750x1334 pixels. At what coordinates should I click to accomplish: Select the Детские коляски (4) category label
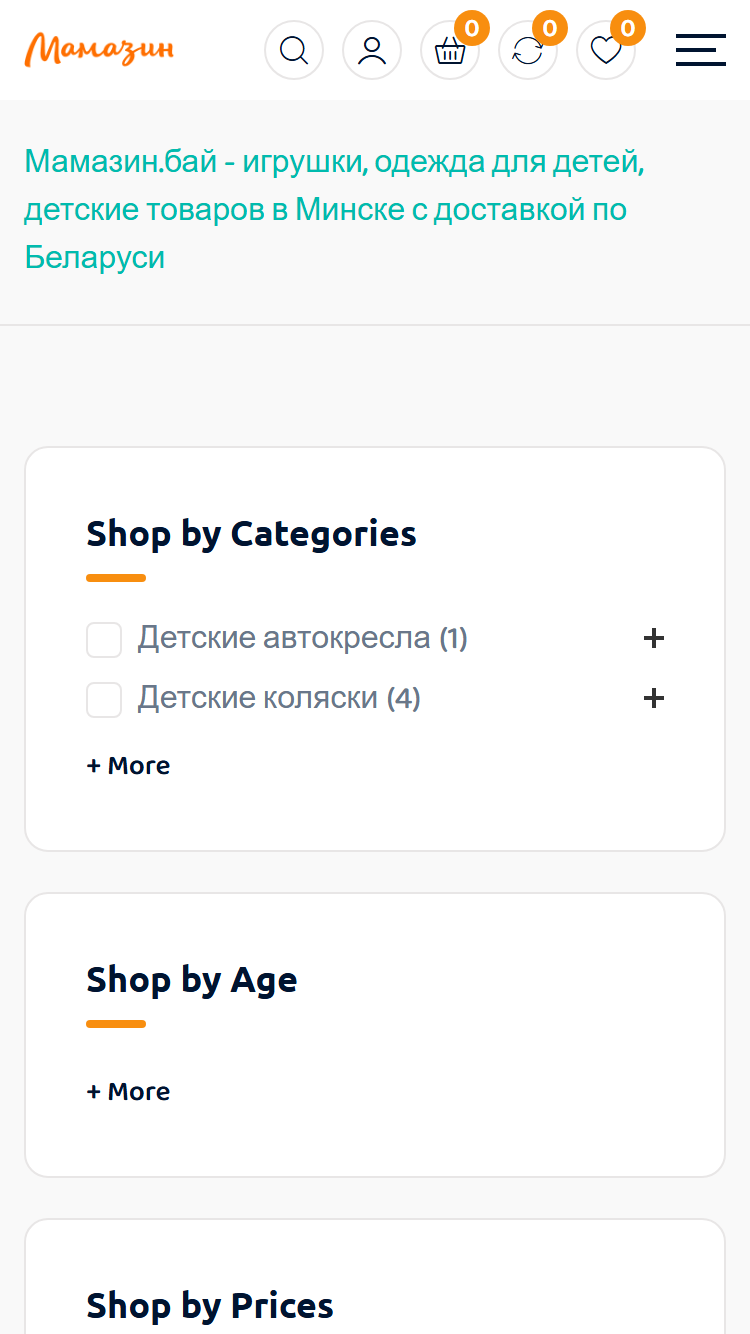coord(279,698)
